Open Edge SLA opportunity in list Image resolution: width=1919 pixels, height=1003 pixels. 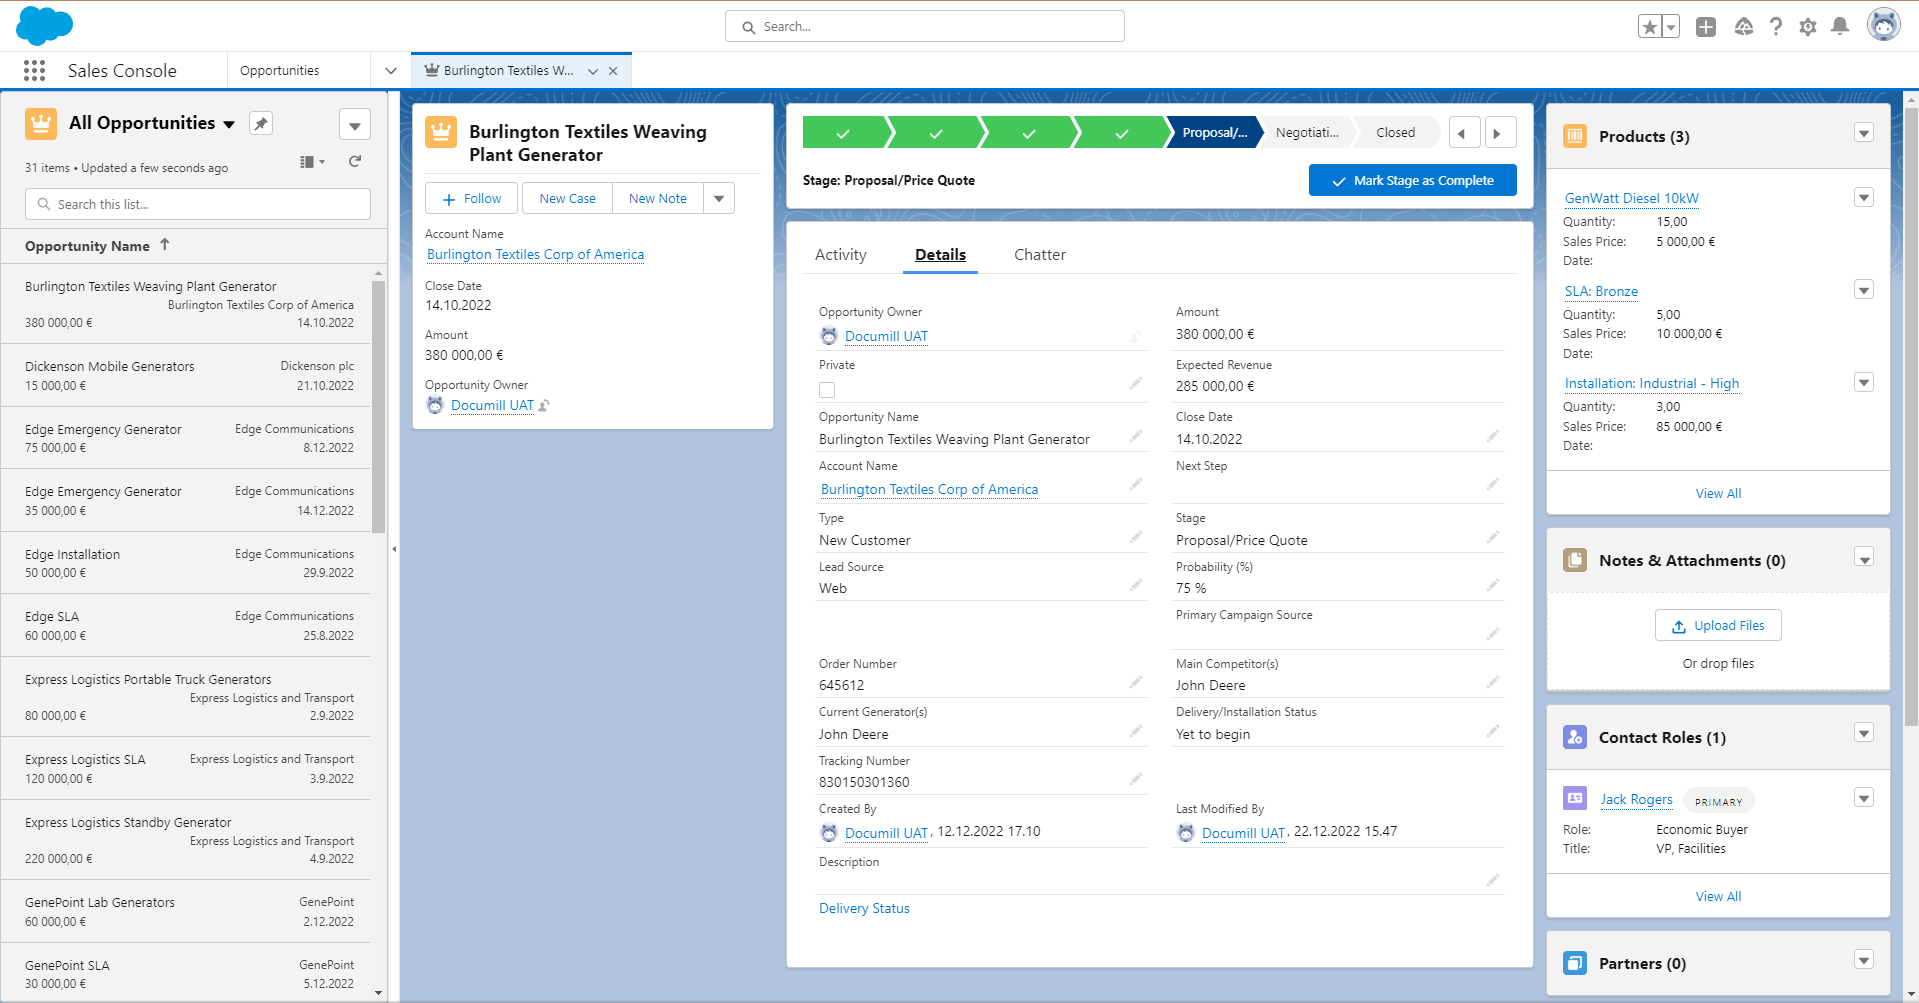(x=52, y=616)
